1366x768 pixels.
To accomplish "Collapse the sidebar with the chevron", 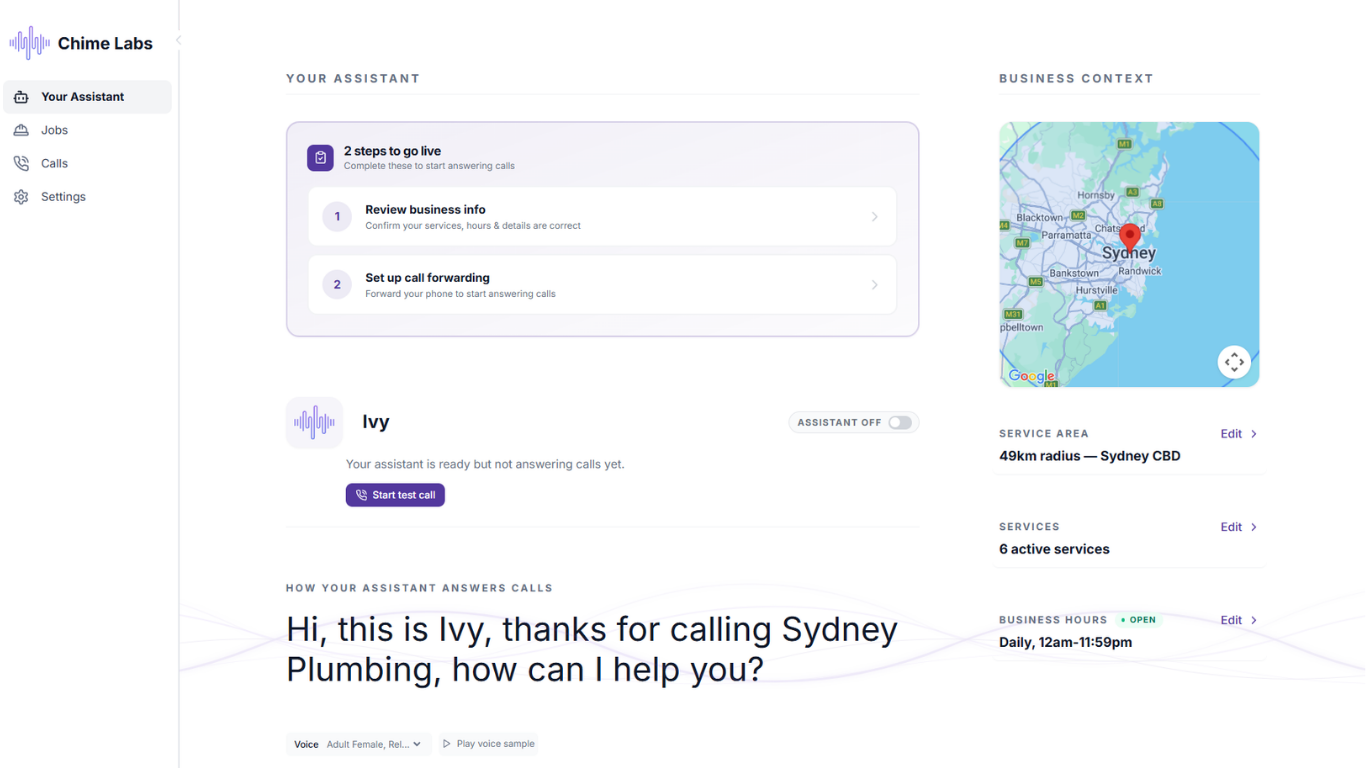I will point(178,40).
